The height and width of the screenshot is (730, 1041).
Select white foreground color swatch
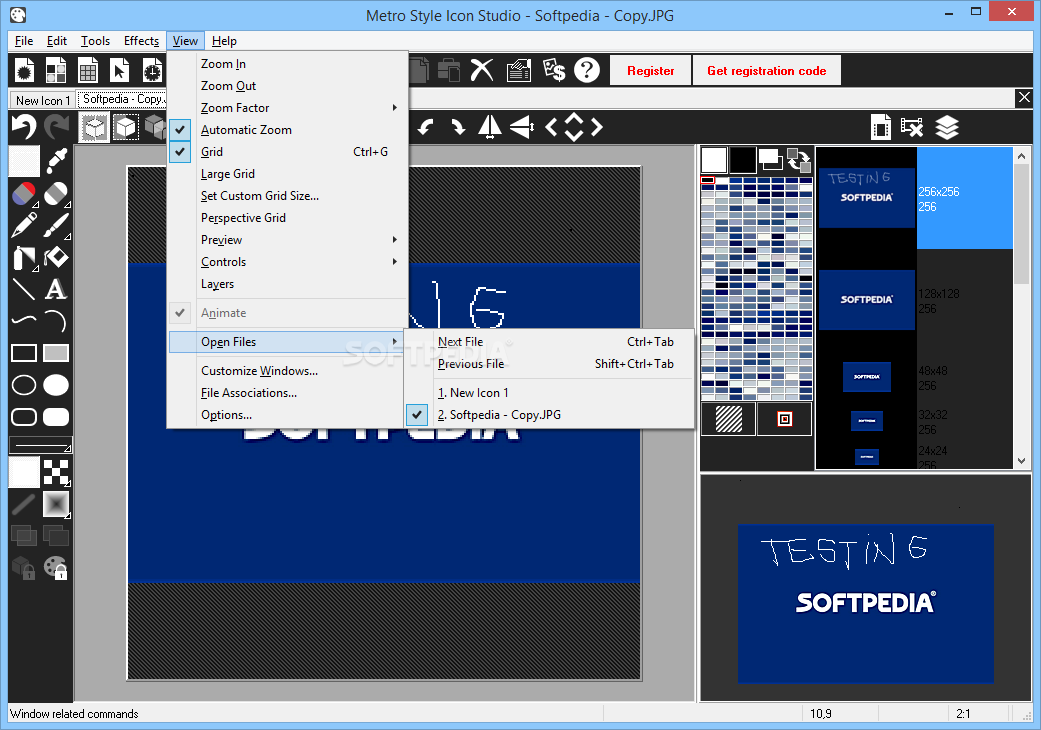(x=714, y=160)
